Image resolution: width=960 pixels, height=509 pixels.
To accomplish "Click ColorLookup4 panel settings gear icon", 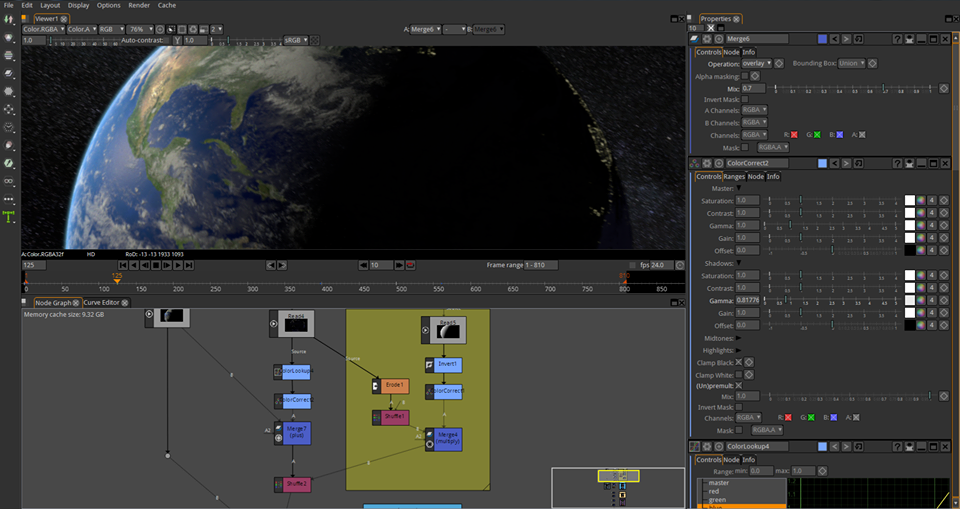I will point(707,447).
